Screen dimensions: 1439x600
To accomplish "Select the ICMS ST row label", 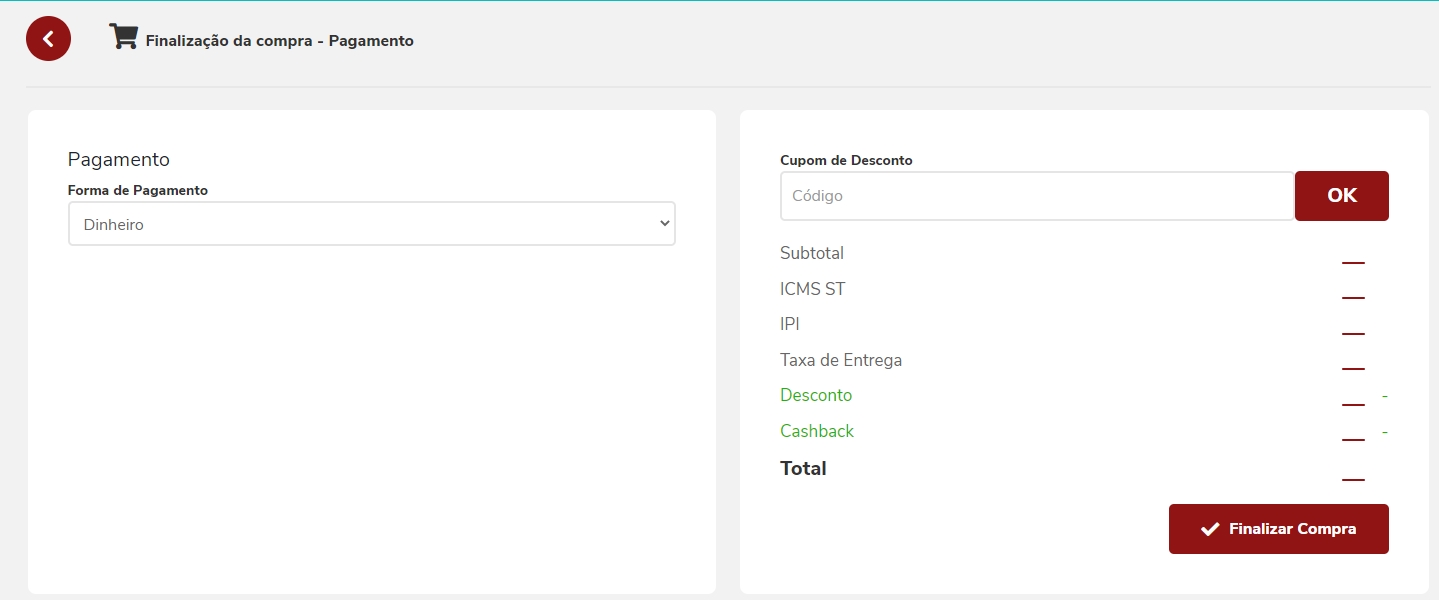I will click(x=812, y=289).
